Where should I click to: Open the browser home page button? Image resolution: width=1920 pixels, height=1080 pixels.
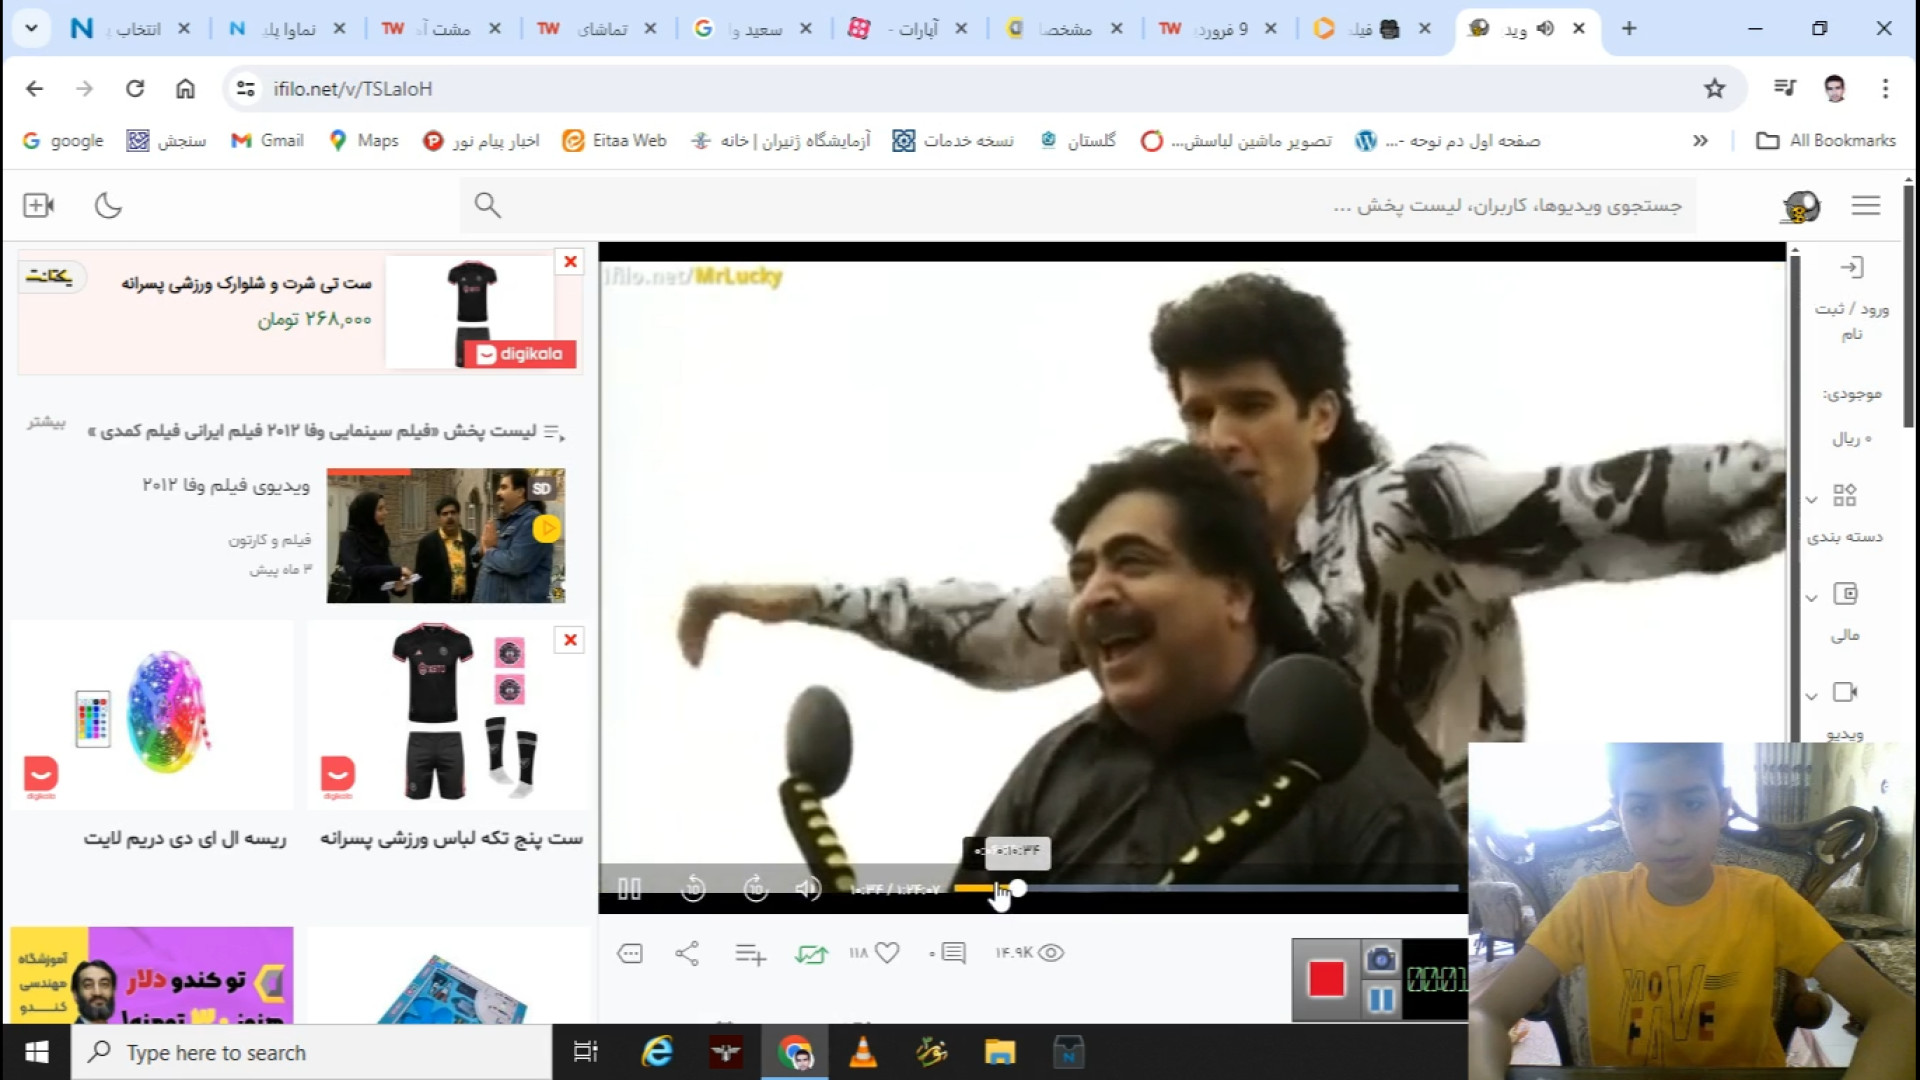185,88
